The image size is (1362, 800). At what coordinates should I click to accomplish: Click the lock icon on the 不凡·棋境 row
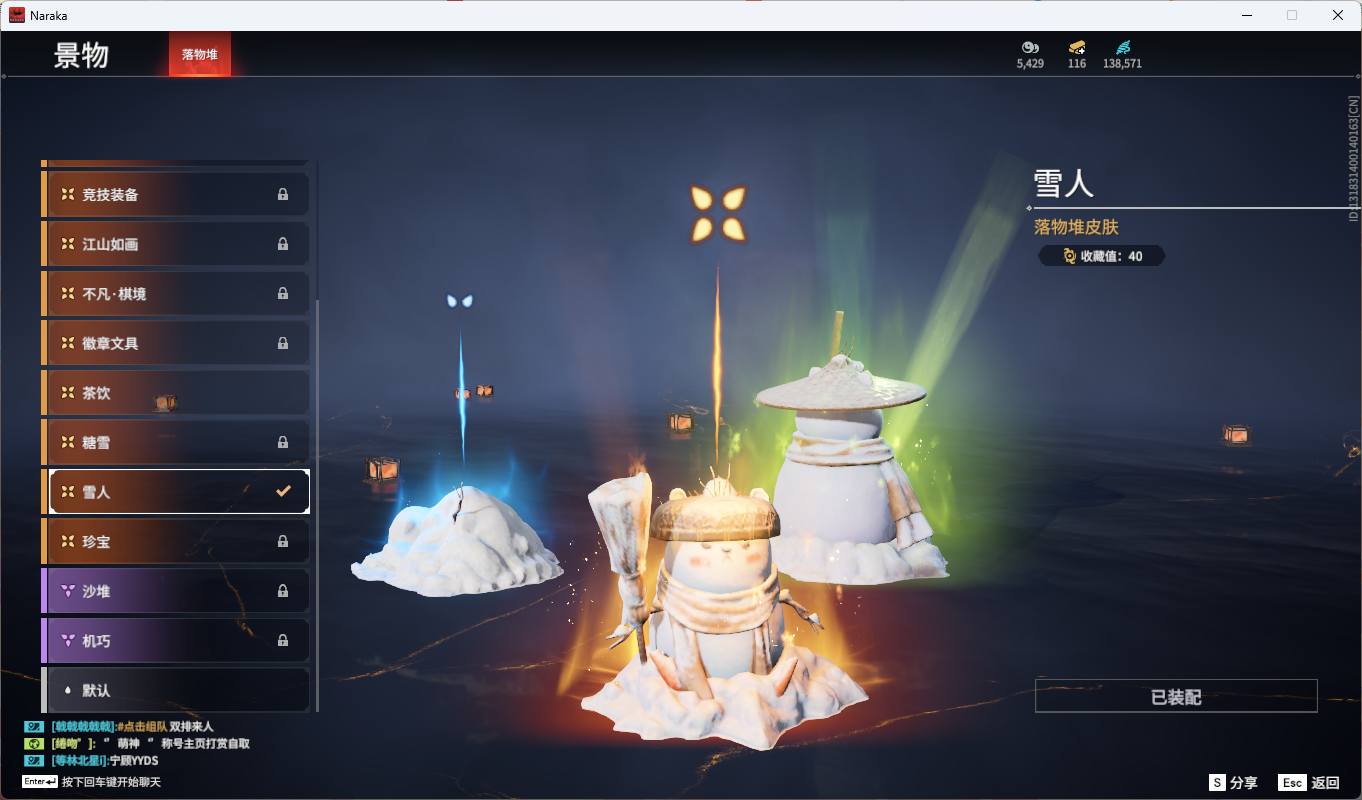(x=283, y=294)
